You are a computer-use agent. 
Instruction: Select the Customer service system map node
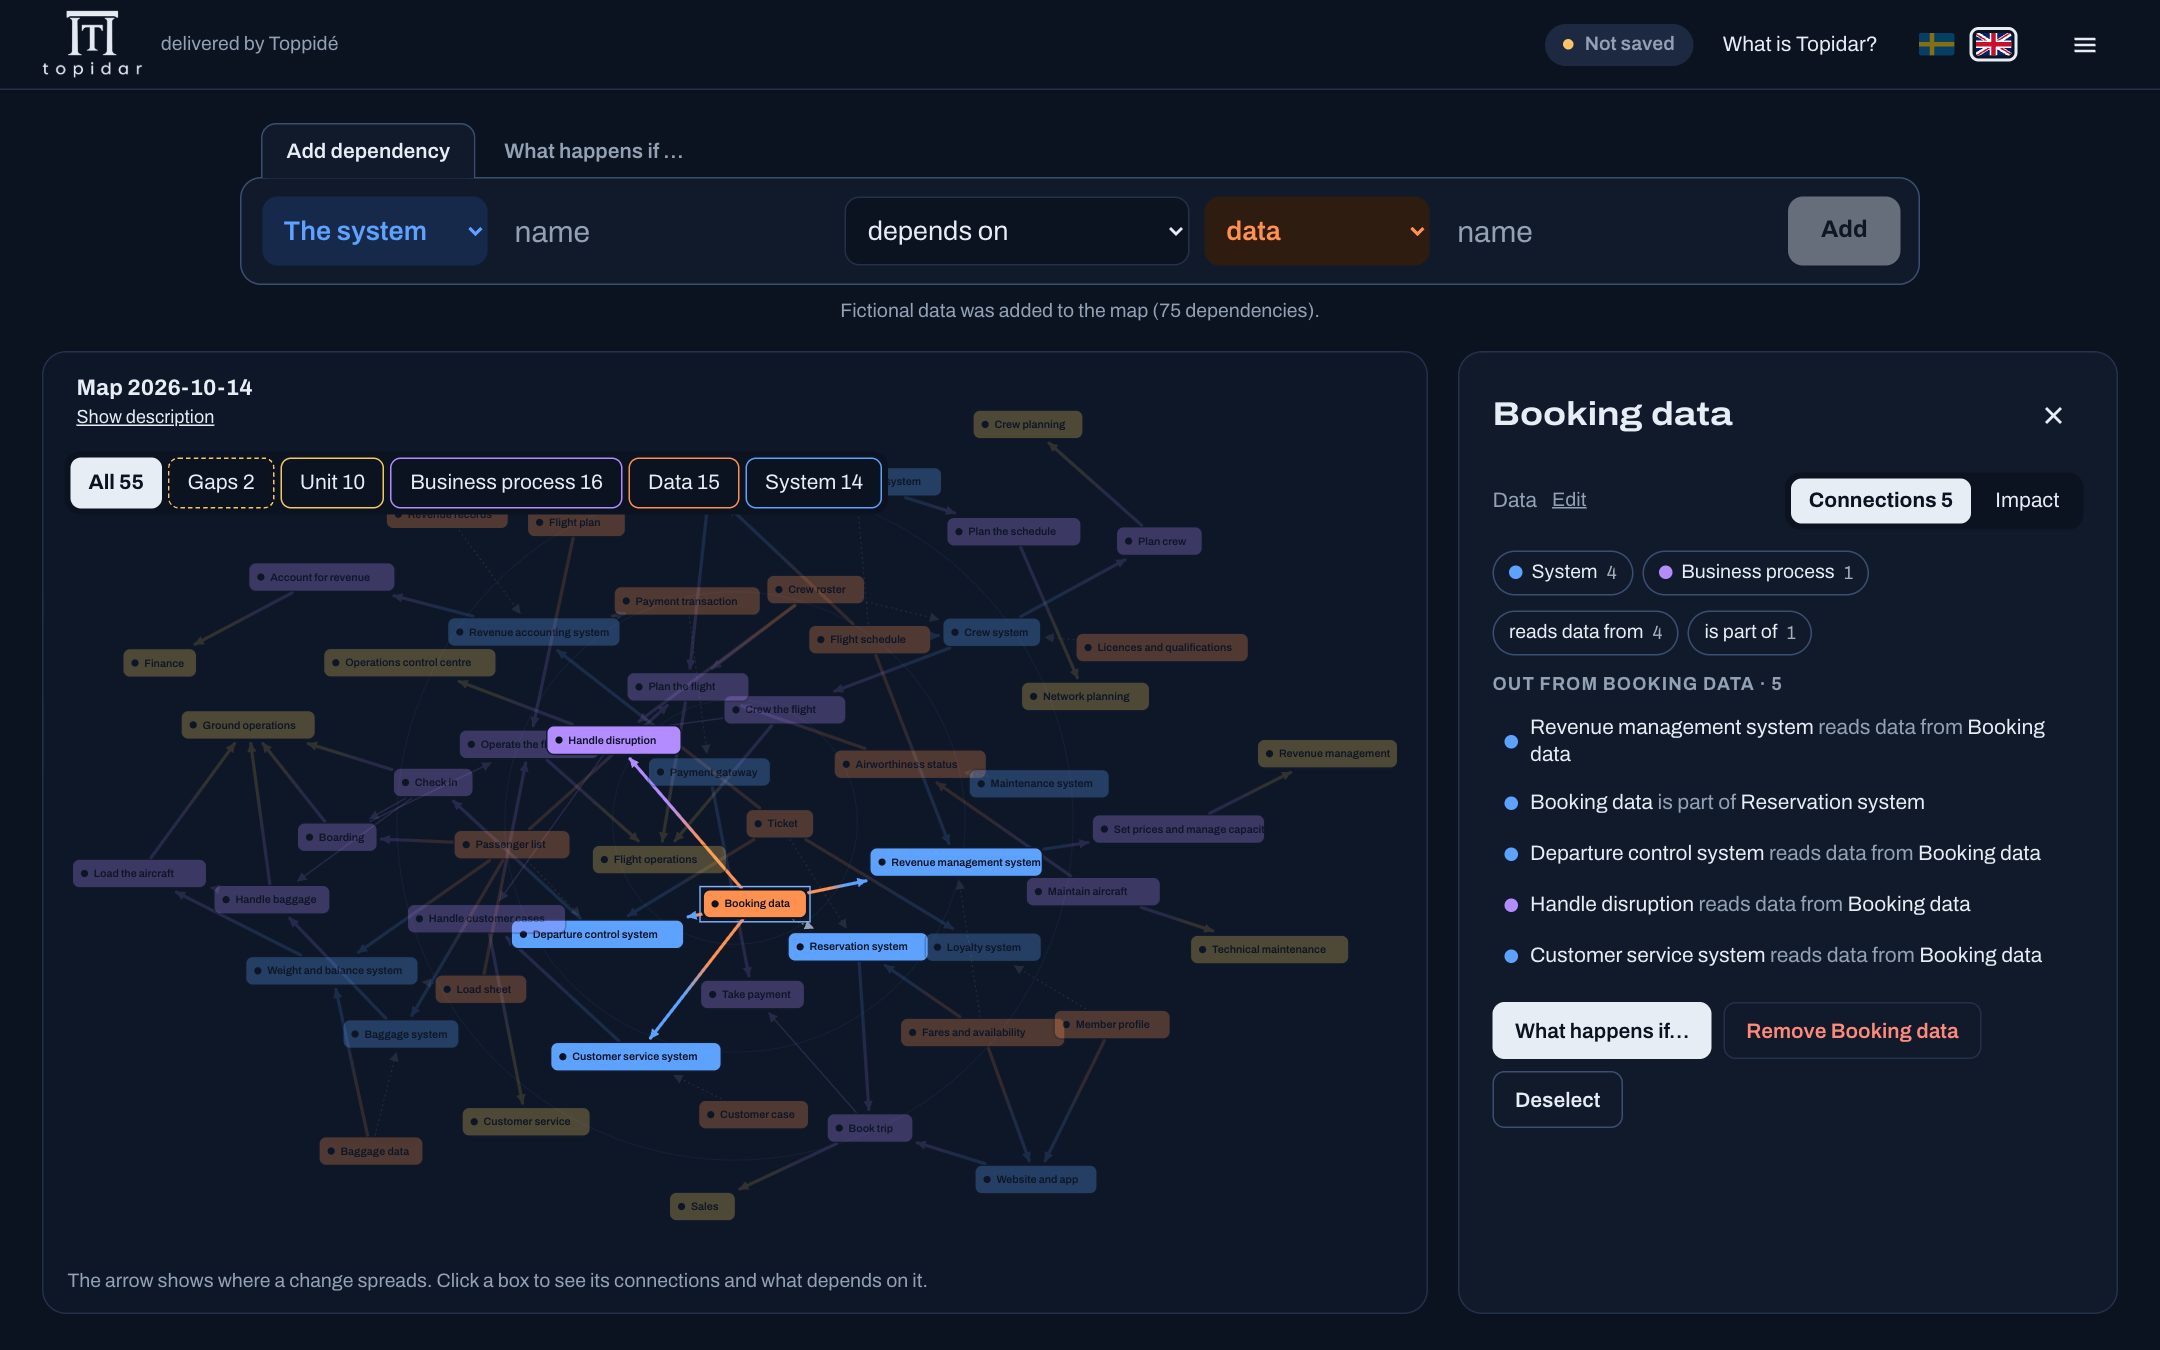(635, 1056)
